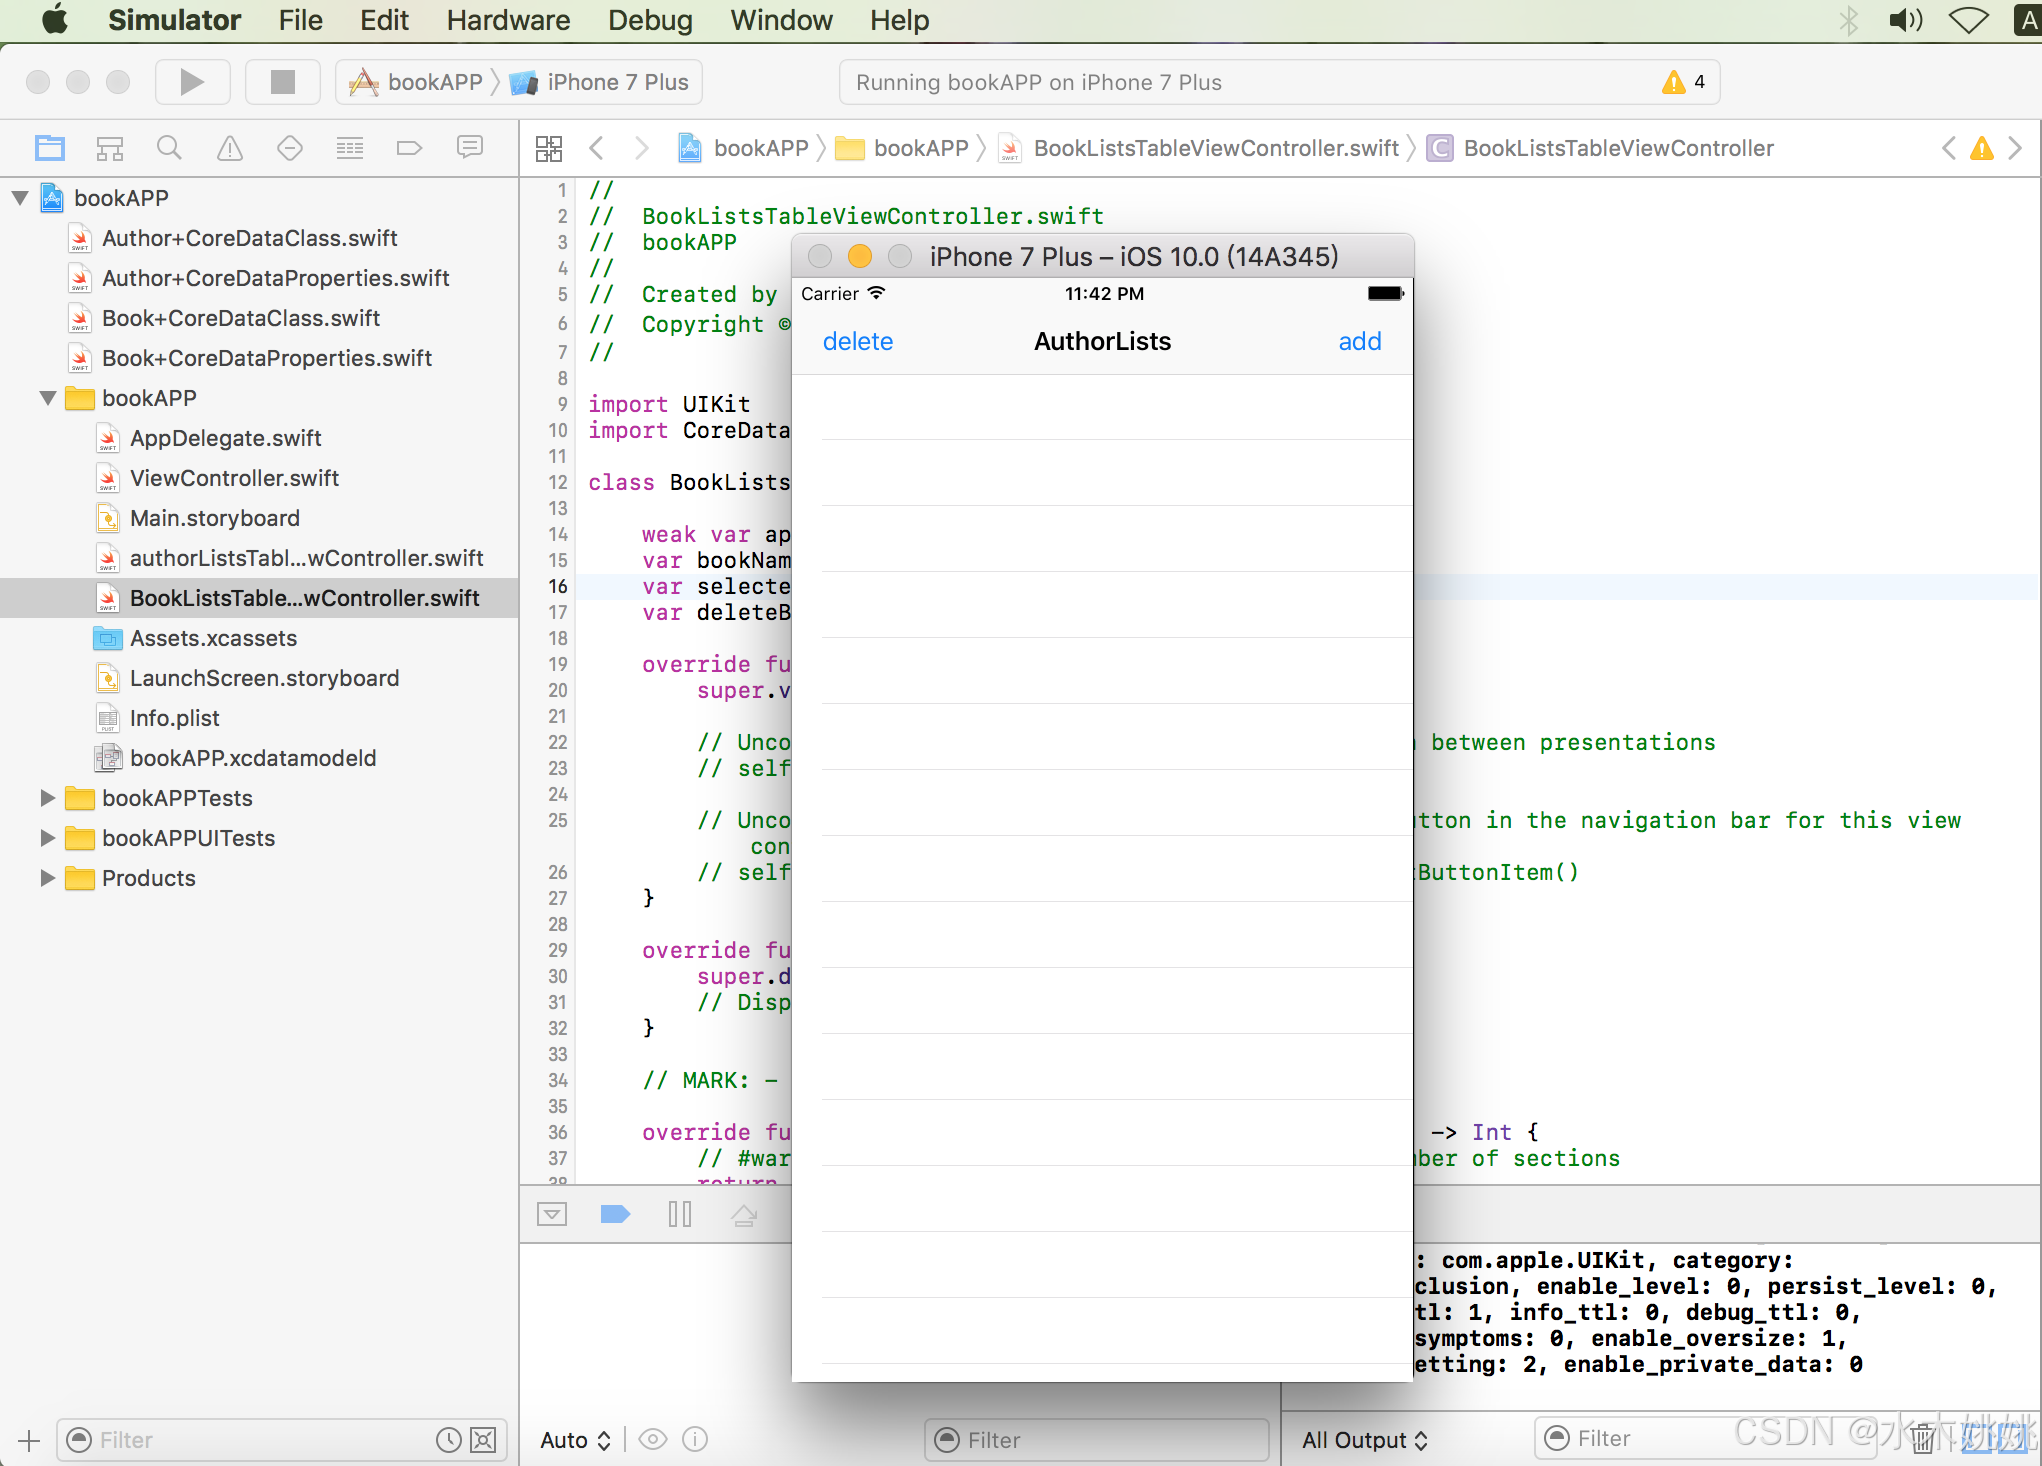Open the All Output dropdown
The height and width of the screenshot is (1466, 2042).
click(1365, 1440)
